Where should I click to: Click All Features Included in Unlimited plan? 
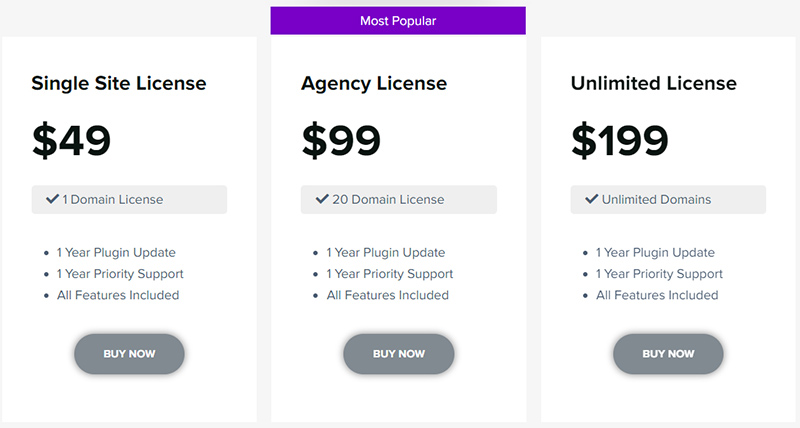point(657,295)
